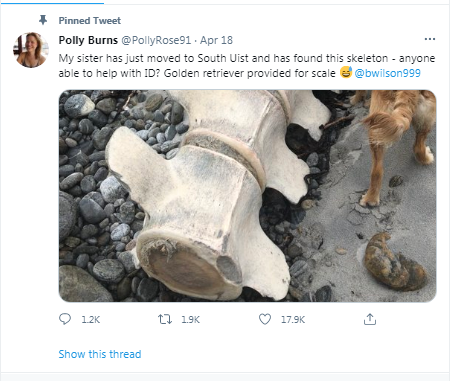The height and width of the screenshot is (381, 459).
Task: Open share options via the share icon
Action: click(370, 319)
